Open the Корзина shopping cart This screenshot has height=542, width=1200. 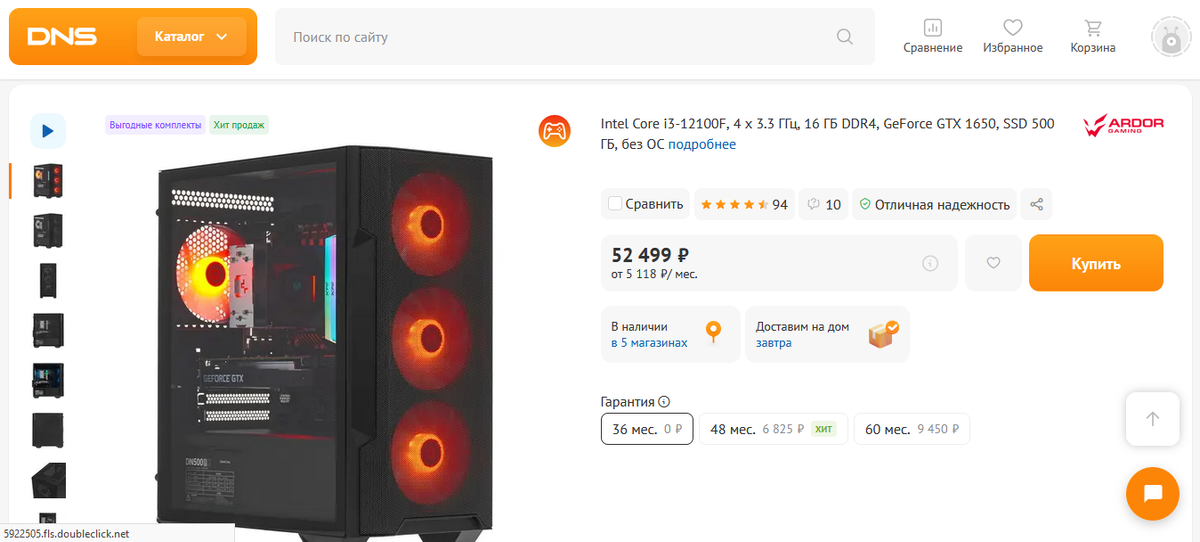(1092, 28)
